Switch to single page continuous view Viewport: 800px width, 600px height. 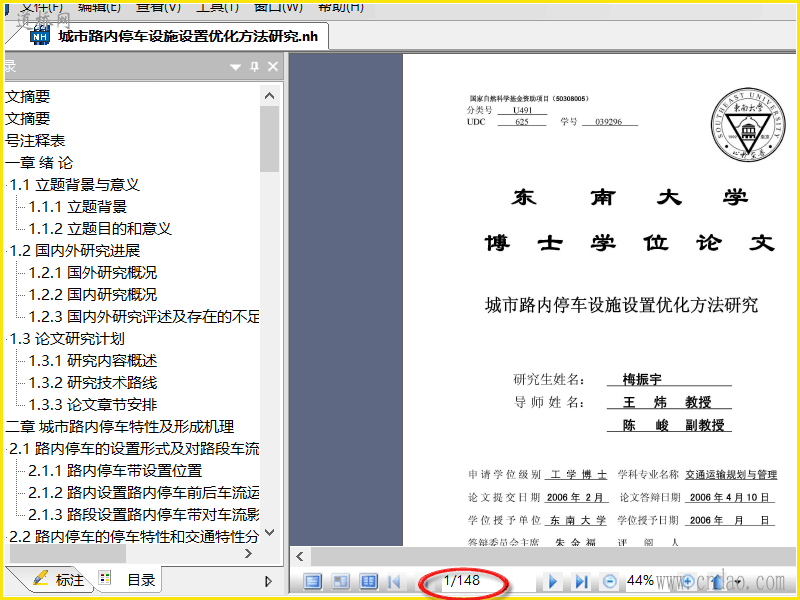point(313,581)
